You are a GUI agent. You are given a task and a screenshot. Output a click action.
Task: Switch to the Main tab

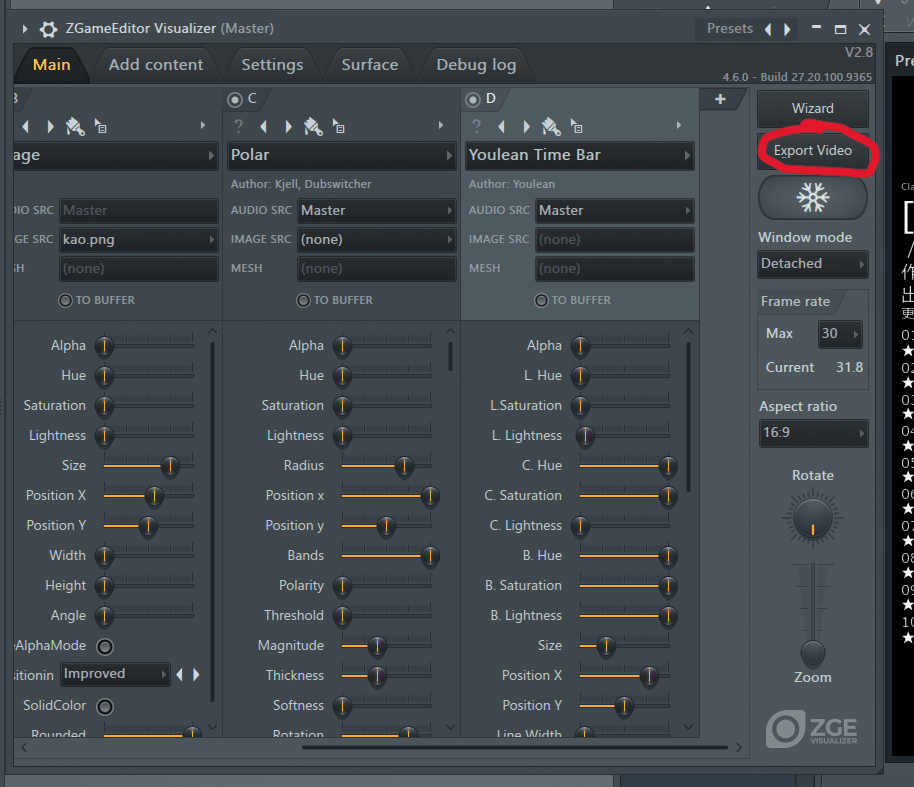coord(51,65)
